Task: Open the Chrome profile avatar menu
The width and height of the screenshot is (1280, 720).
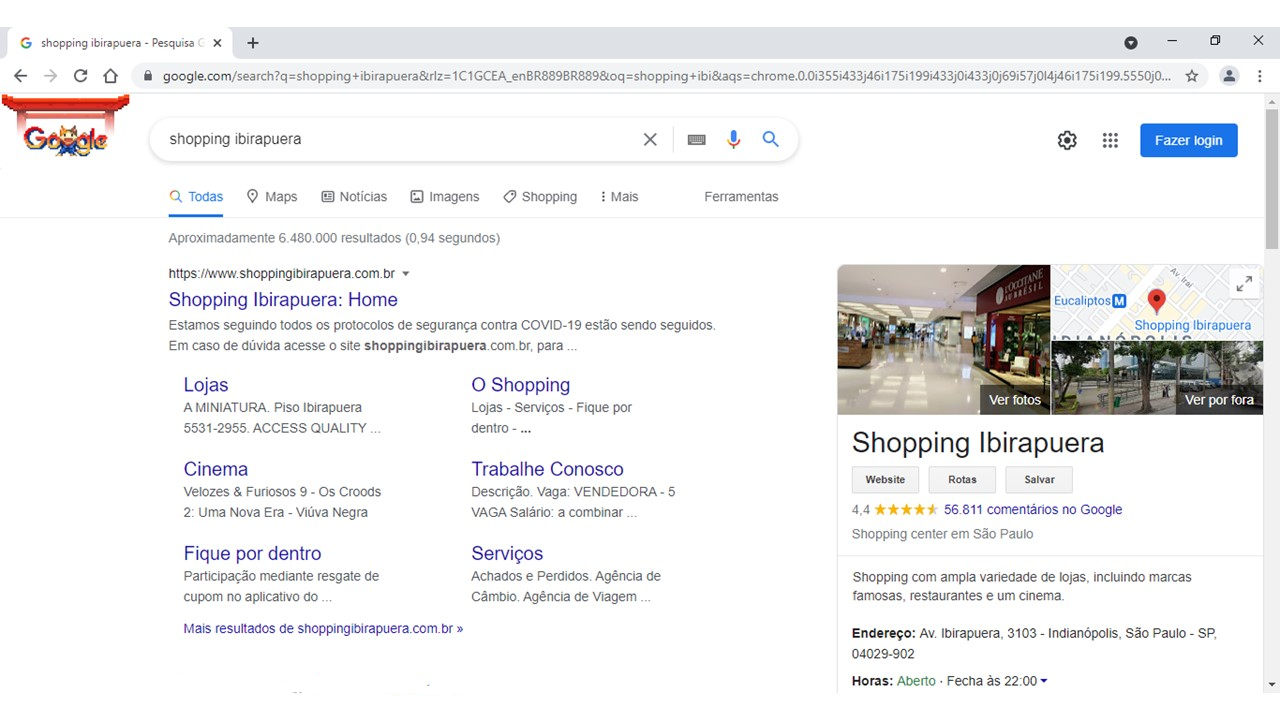Action: pyautogui.click(x=1229, y=76)
